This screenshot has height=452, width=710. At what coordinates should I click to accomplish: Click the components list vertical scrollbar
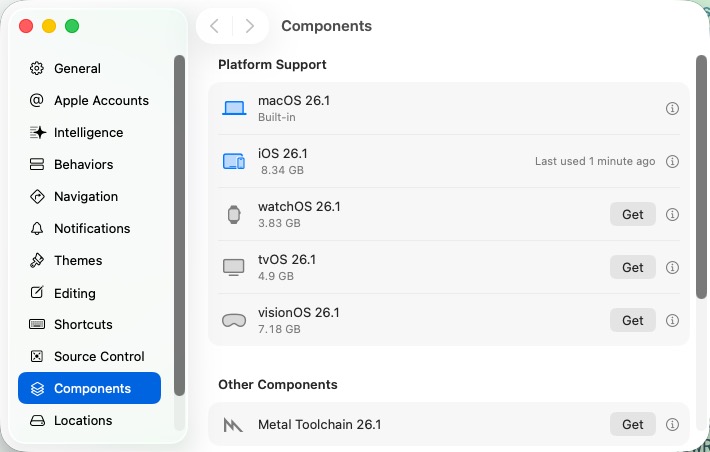[x=701, y=175]
